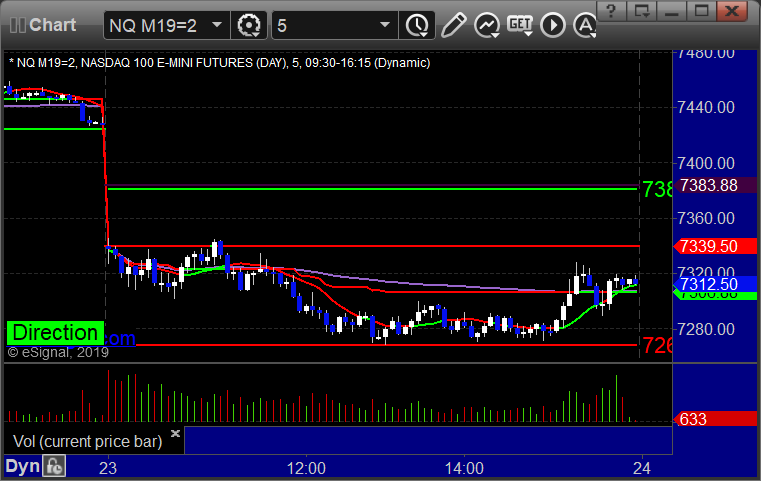Screen dimensions: 761x481
Task: Open the circled A alerts icon
Action: point(585,25)
